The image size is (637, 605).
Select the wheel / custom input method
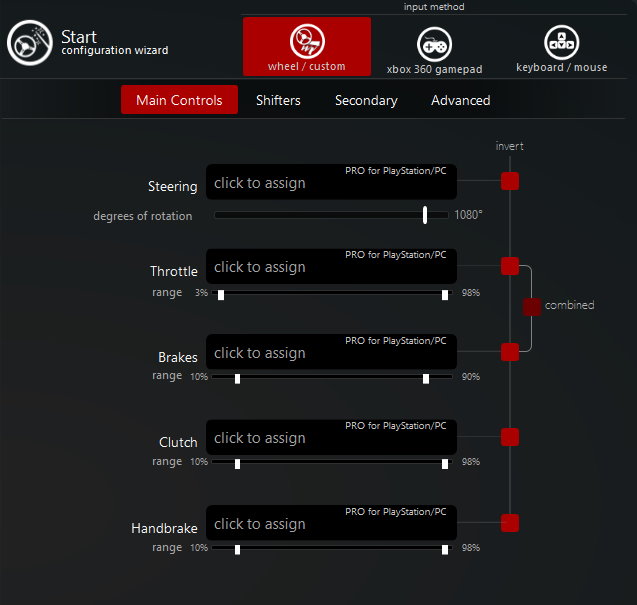(x=307, y=46)
